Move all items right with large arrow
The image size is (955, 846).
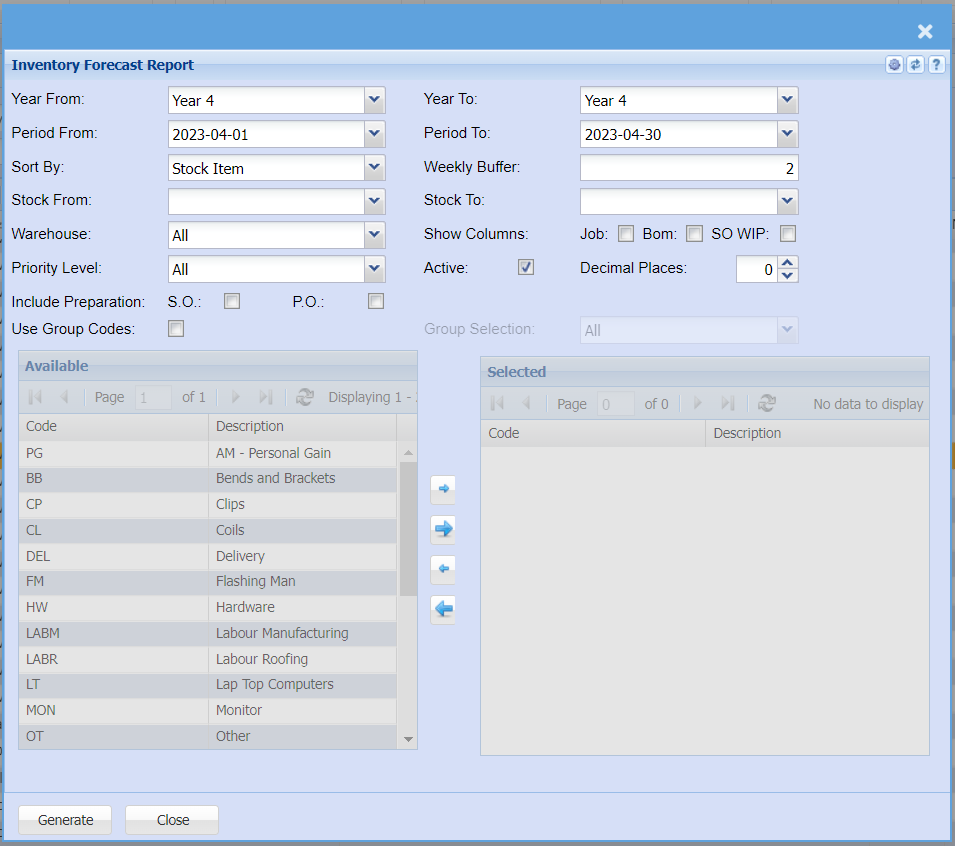(443, 529)
